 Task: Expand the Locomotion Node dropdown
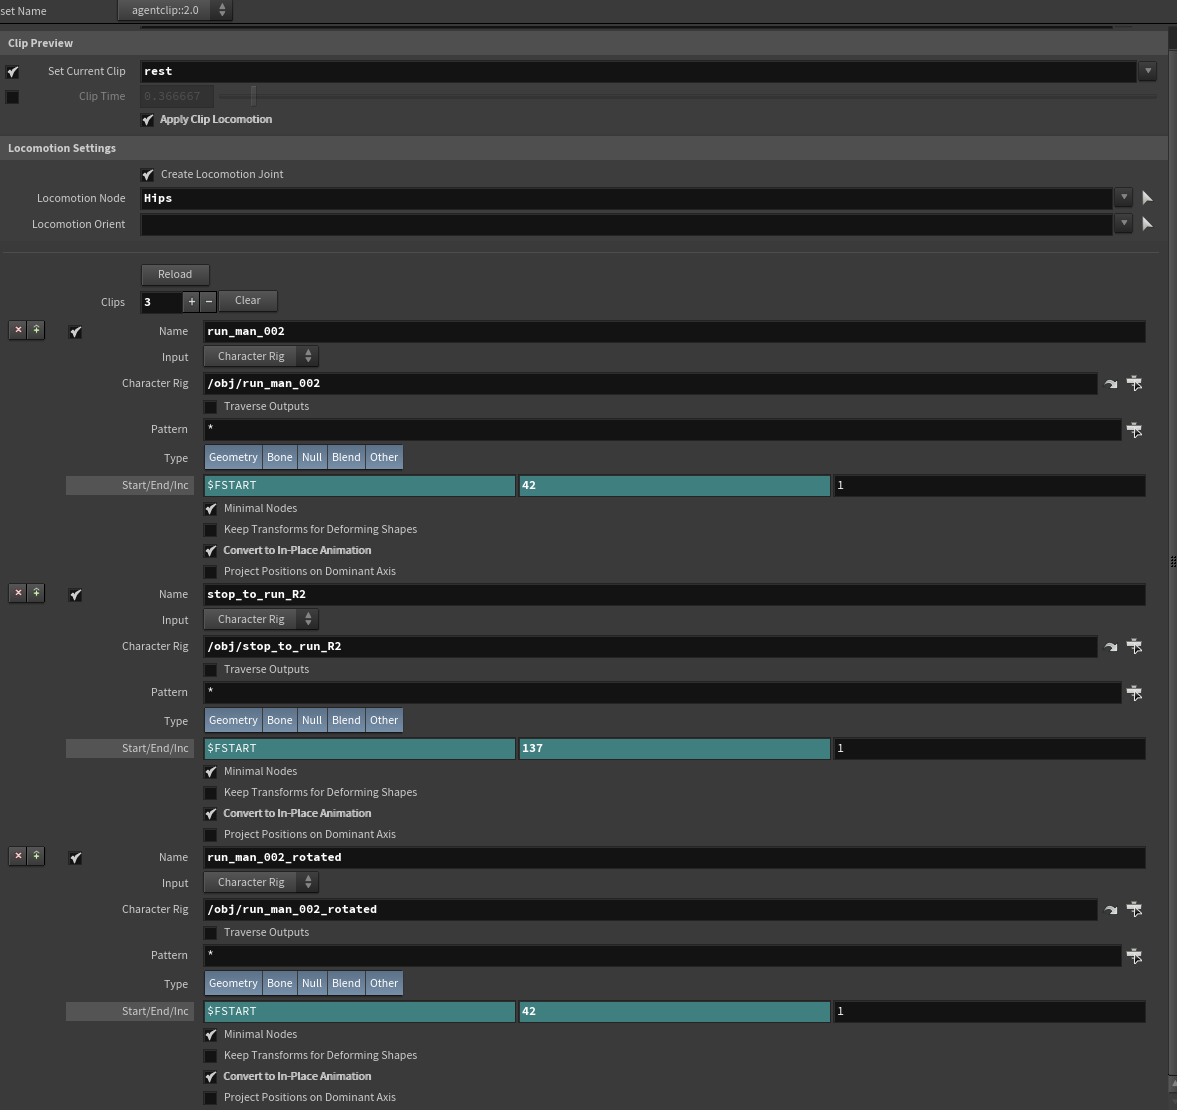(1123, 197)
